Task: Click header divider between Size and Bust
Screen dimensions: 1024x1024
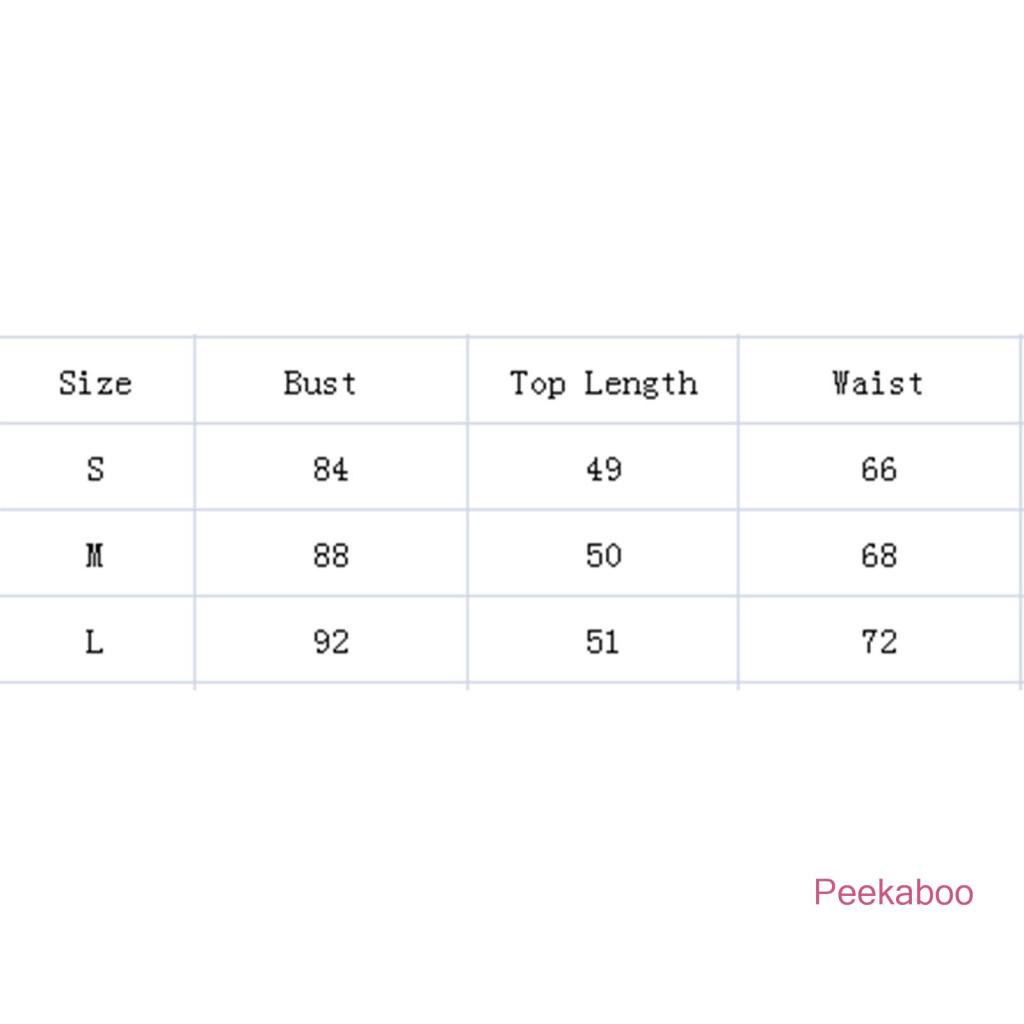Action: (x=195, y=381)
